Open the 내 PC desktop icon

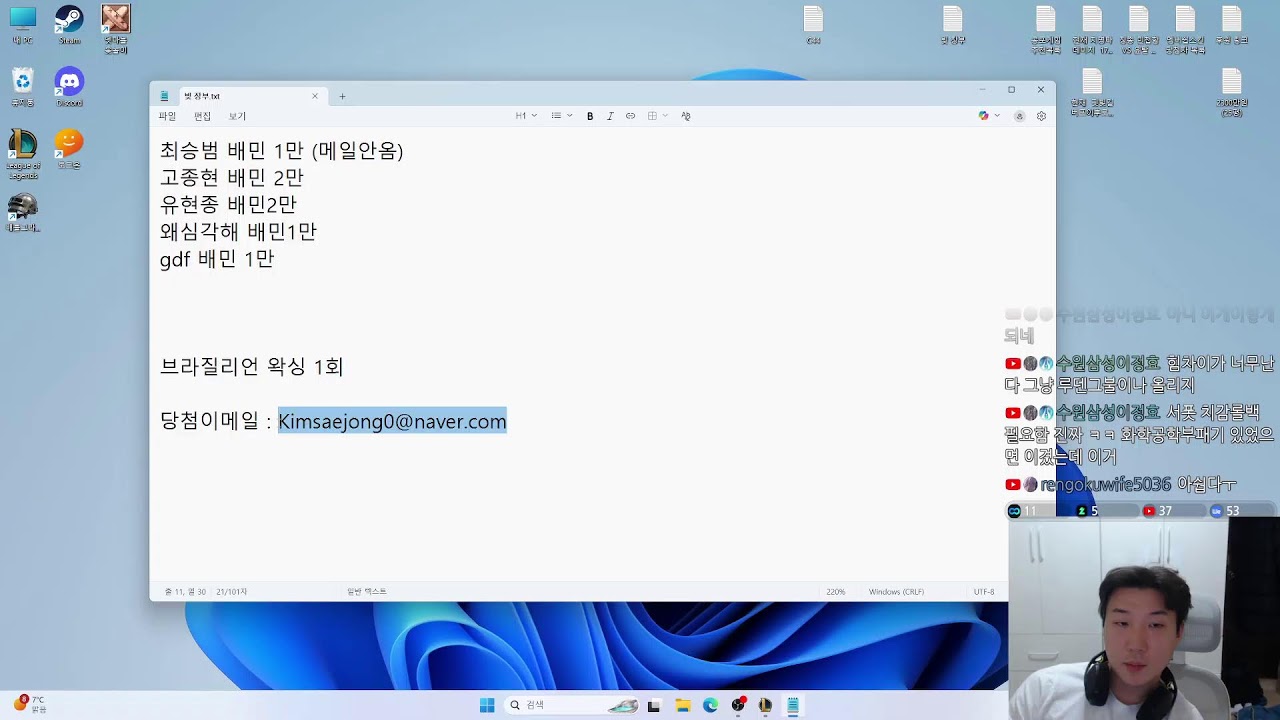(x=22, y=25)
